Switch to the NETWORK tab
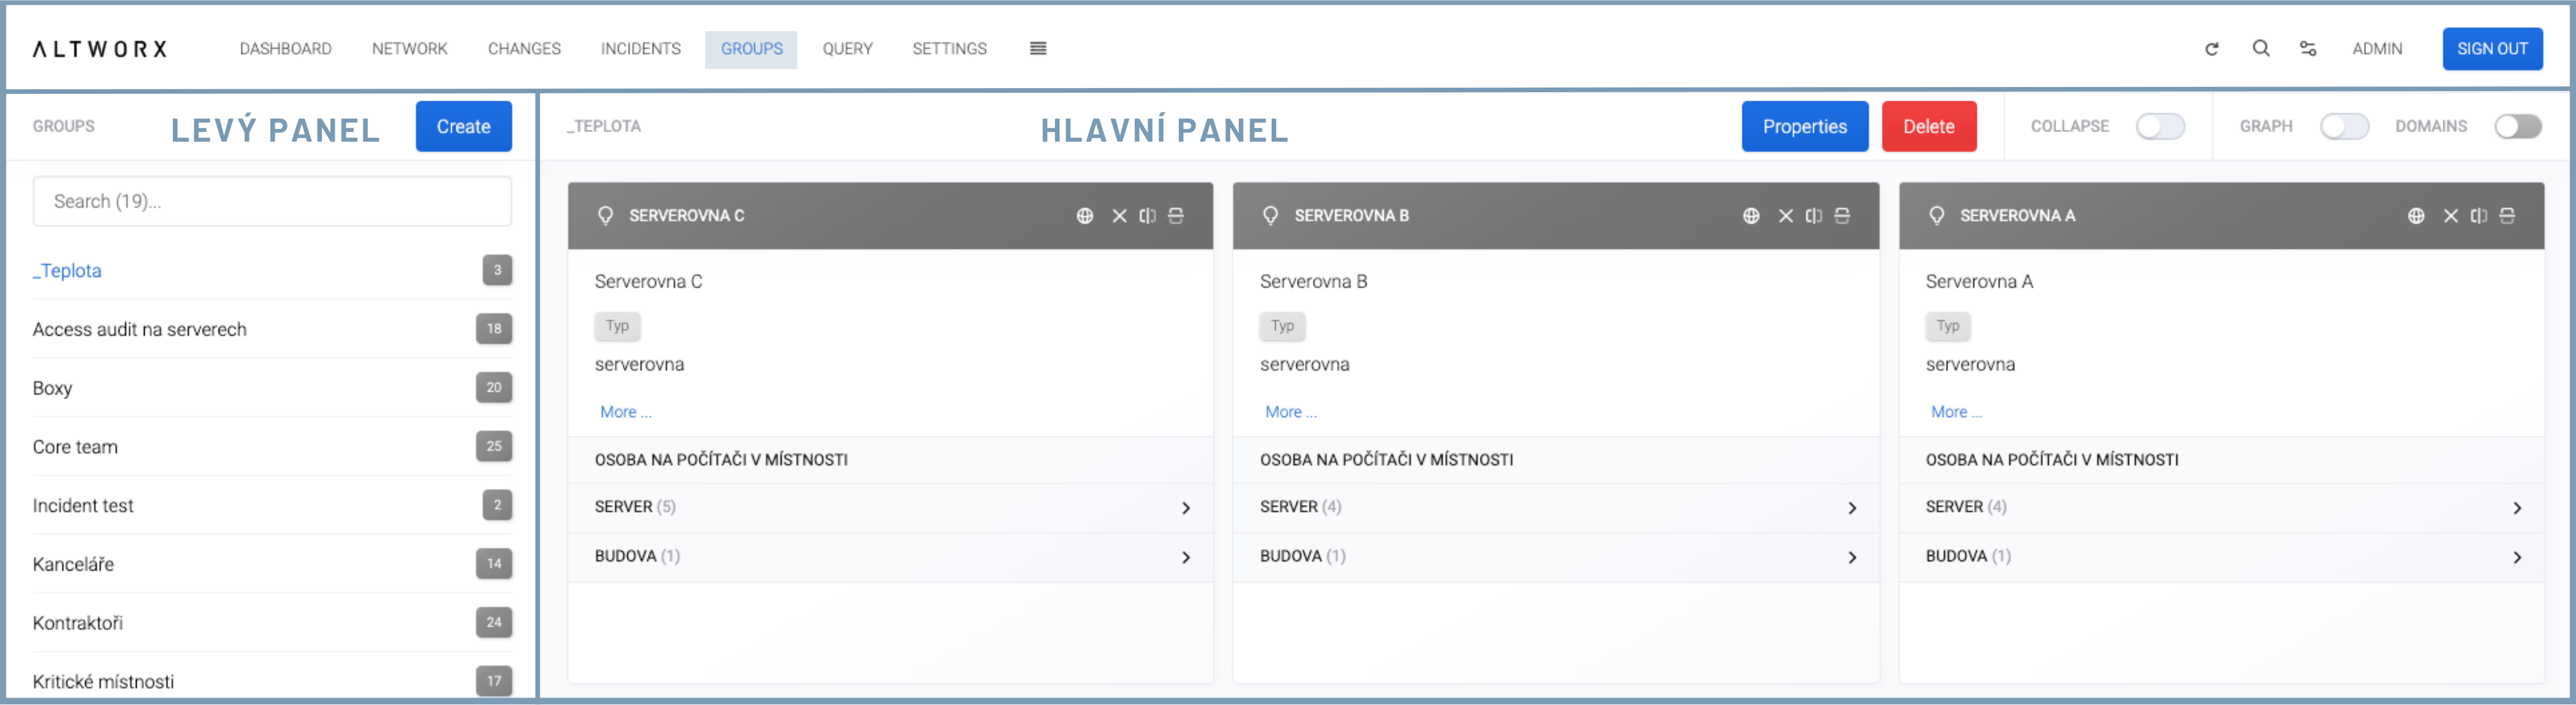This screenshot has height=705, width=2576. tap(409, 49)
